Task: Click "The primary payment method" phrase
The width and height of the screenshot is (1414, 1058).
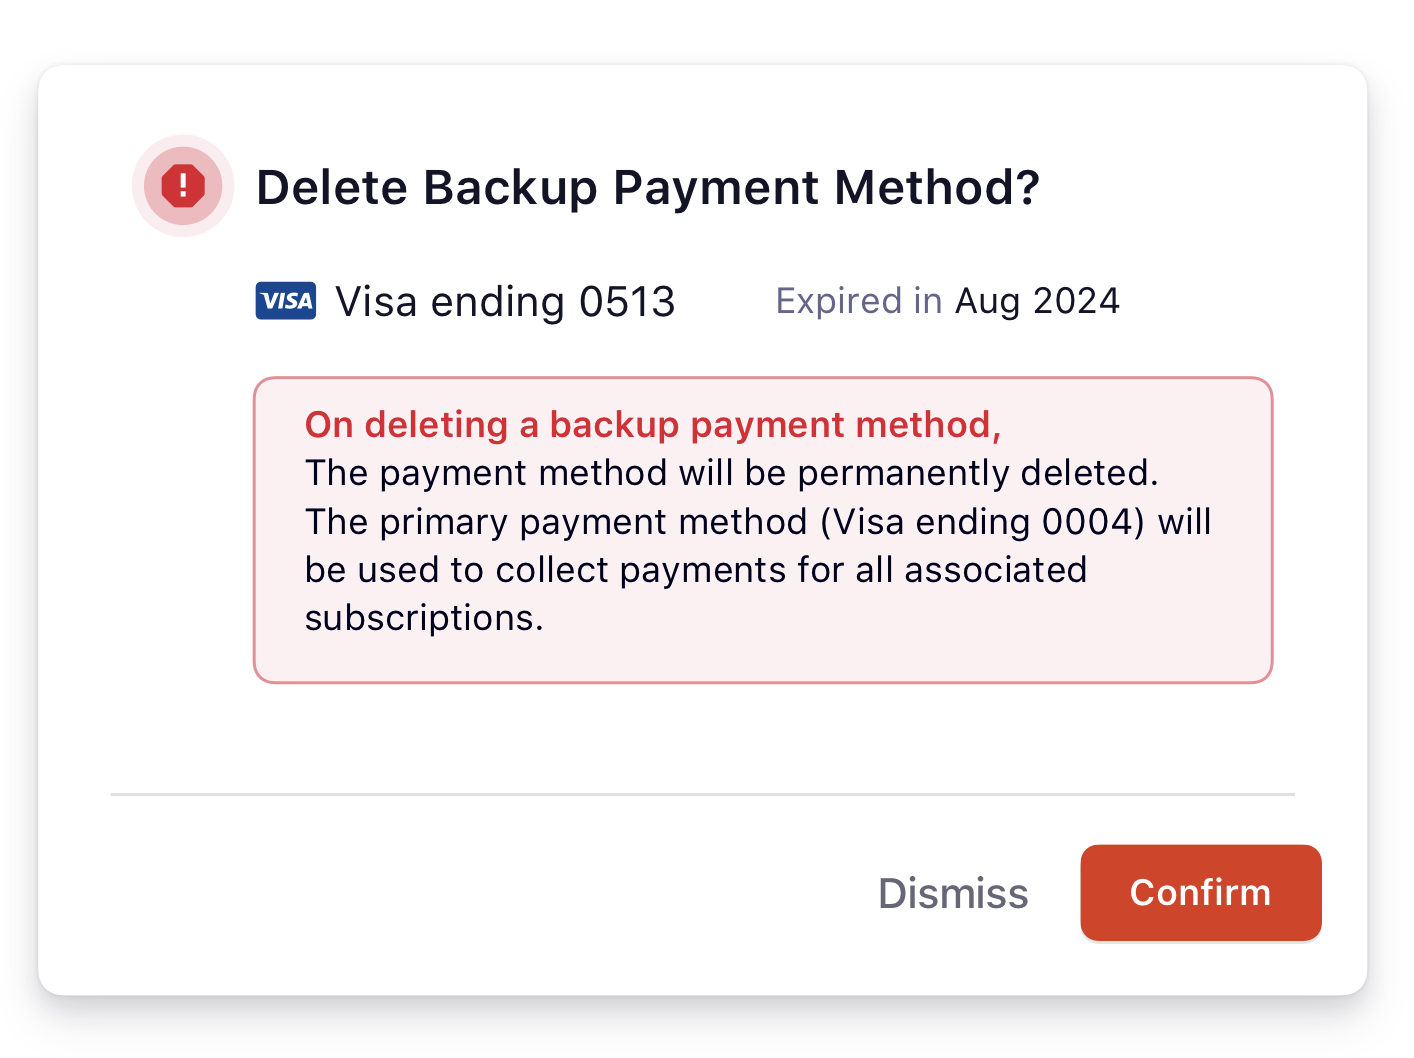Action: pyautogui.click(x=556, y=522)
